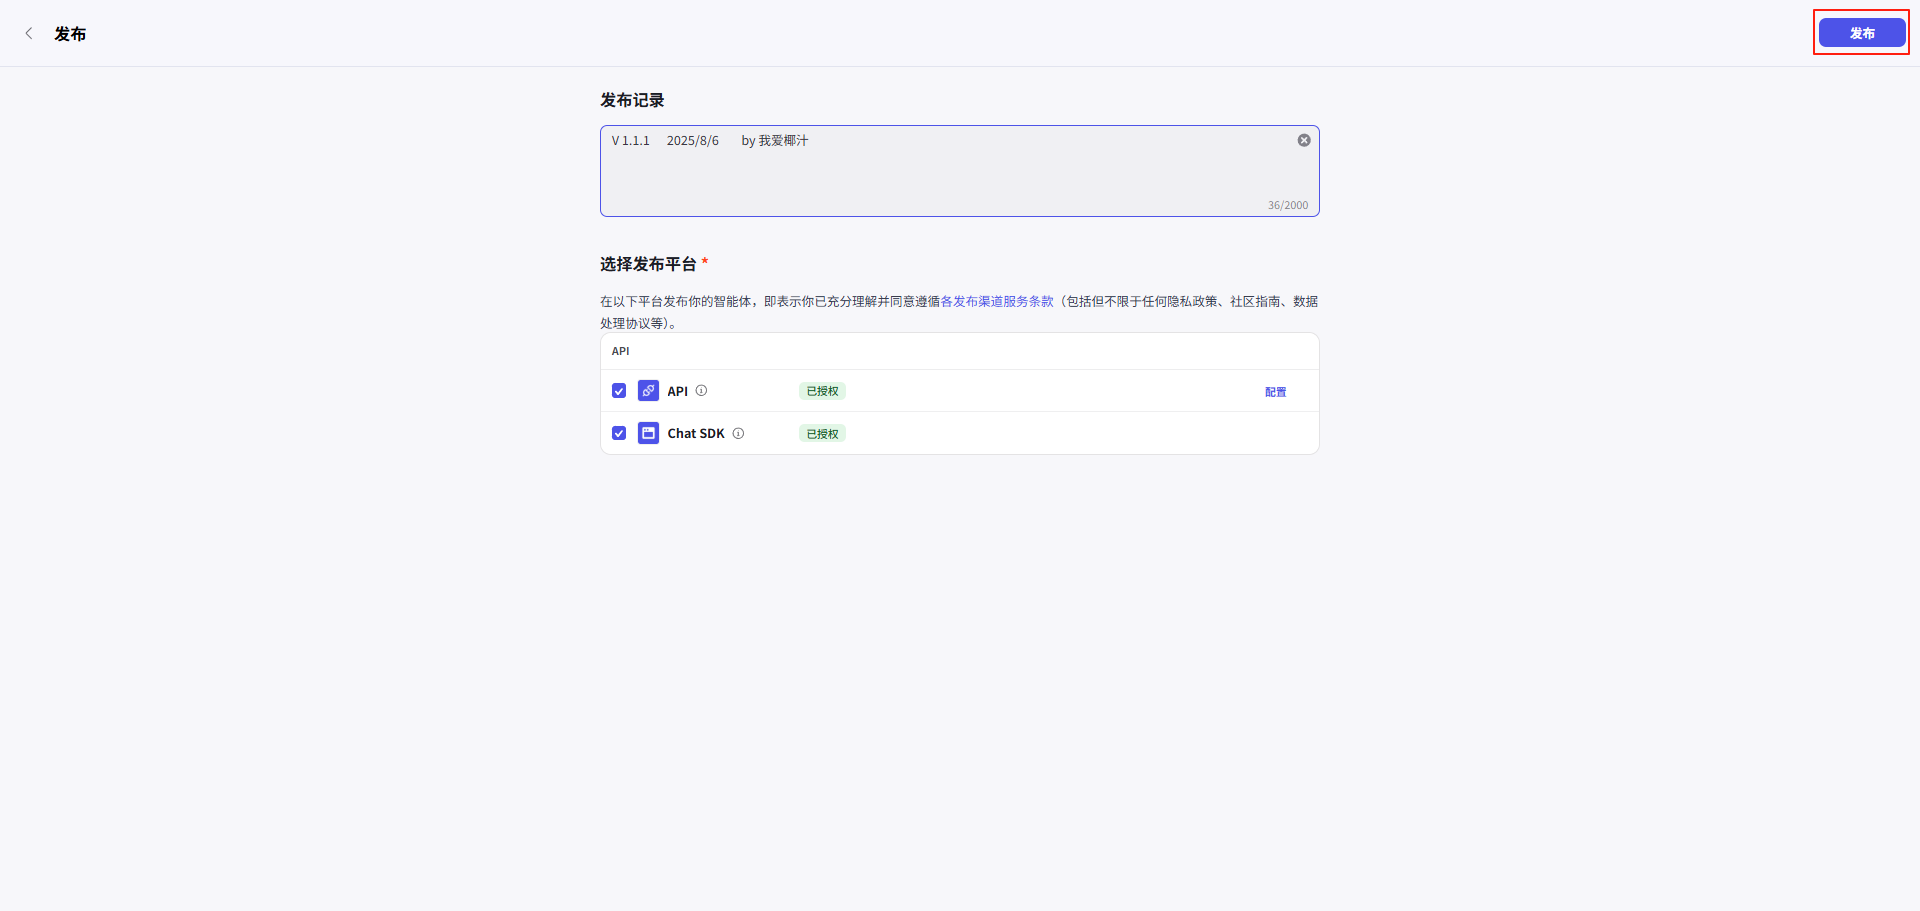
Task: Click the 发布记录 heading
Action: click(632, 100)
